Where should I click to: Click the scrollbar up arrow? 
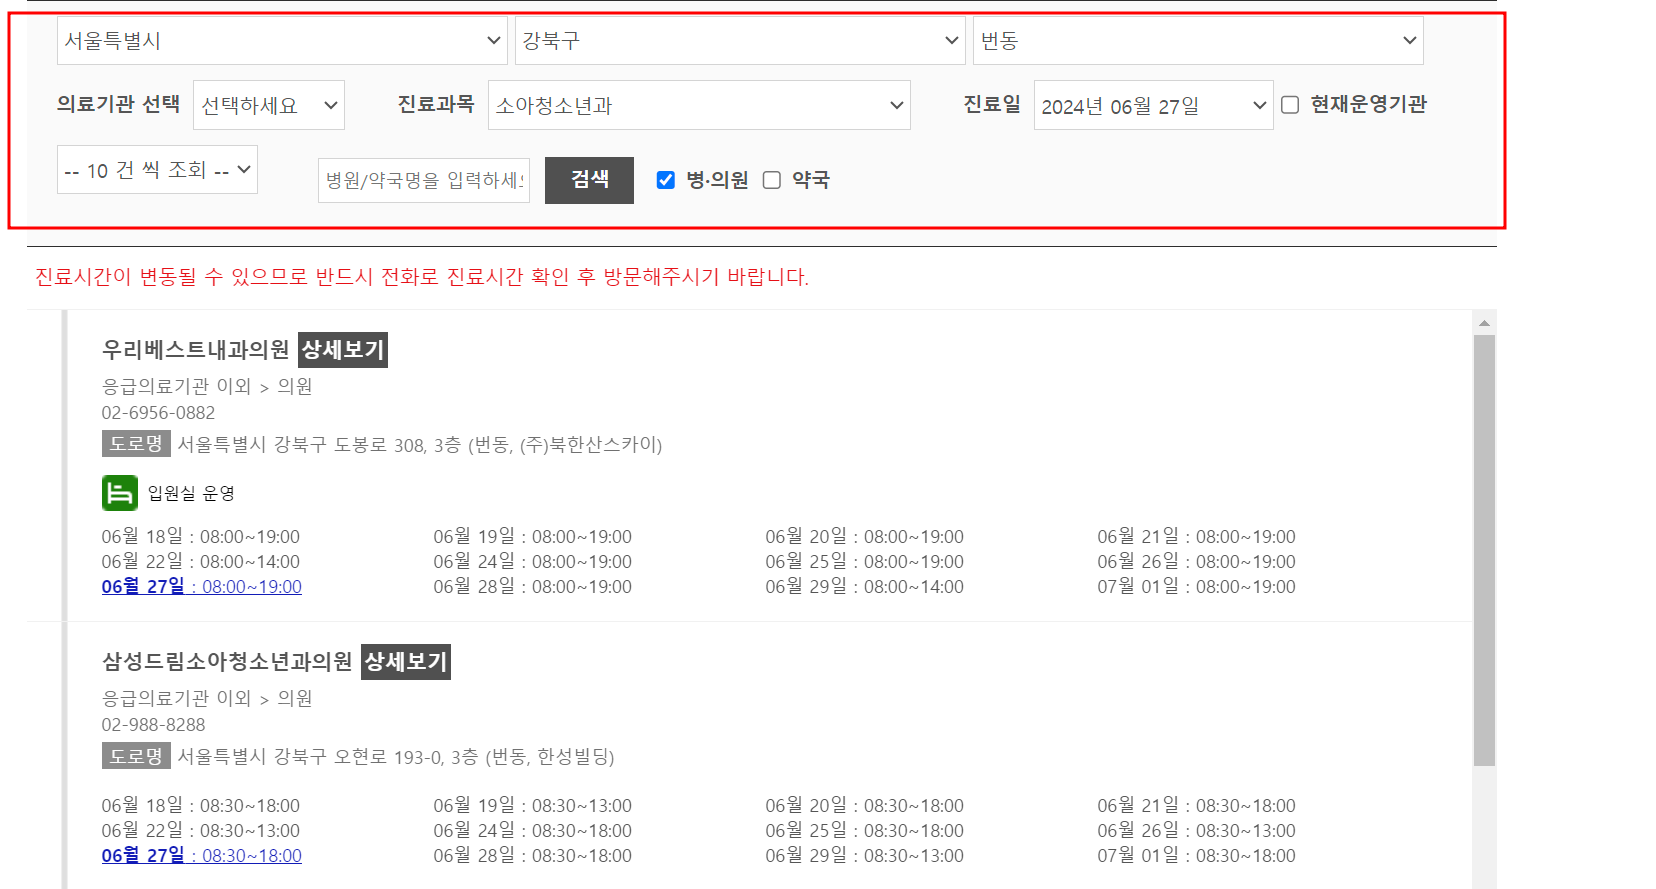(x=1484, y=322)
